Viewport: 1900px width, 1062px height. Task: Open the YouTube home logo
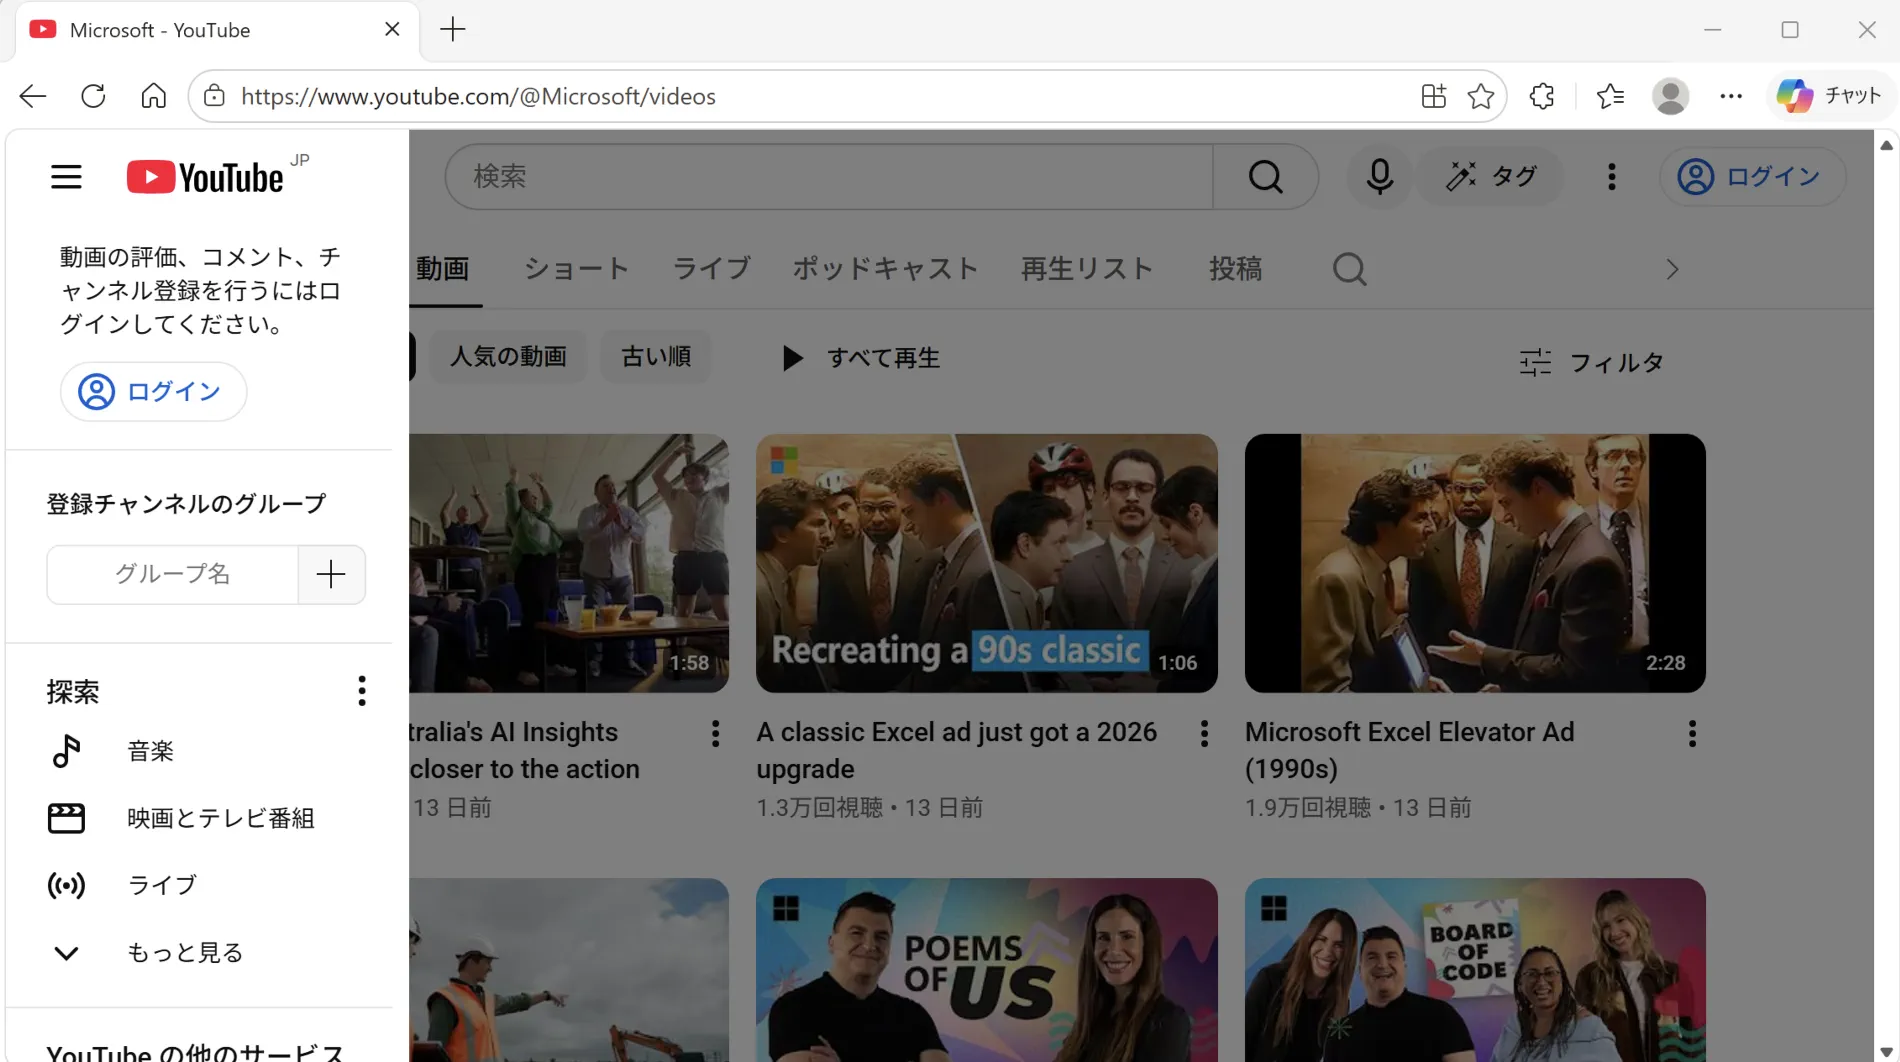pos(205,177)
